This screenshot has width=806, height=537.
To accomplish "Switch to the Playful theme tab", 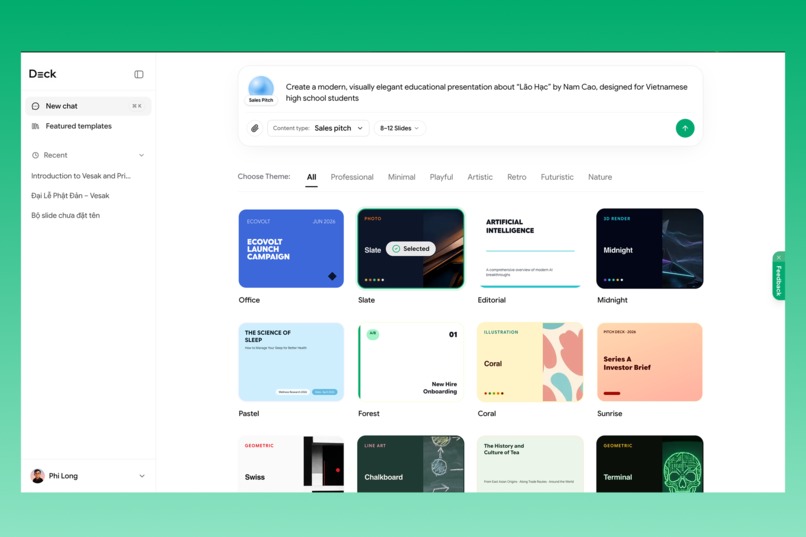I will pyautogui.click(x=442, y=177).
